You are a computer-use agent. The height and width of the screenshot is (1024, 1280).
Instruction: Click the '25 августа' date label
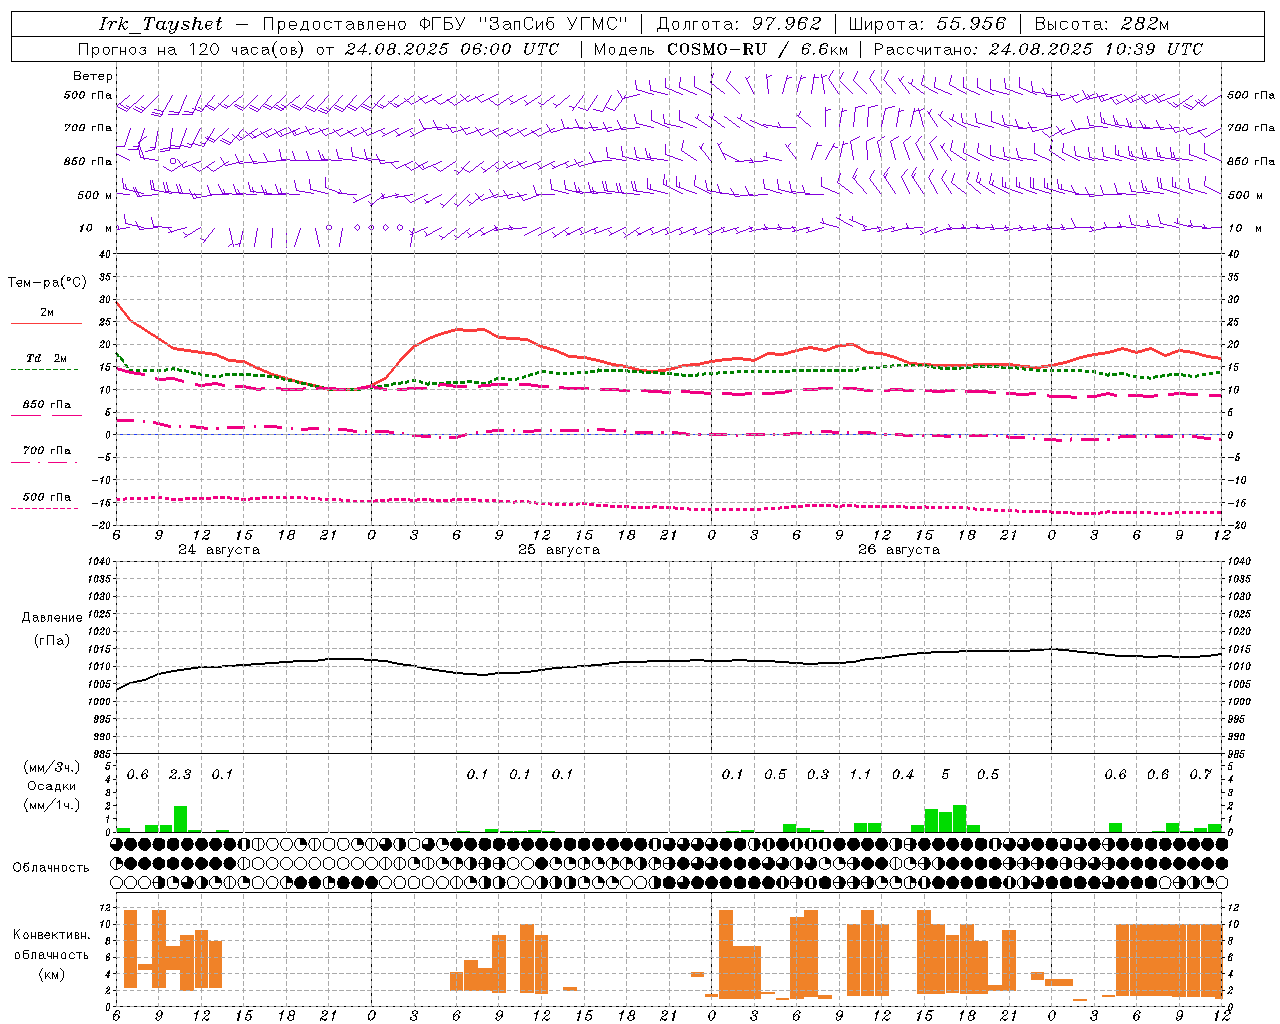559,550
